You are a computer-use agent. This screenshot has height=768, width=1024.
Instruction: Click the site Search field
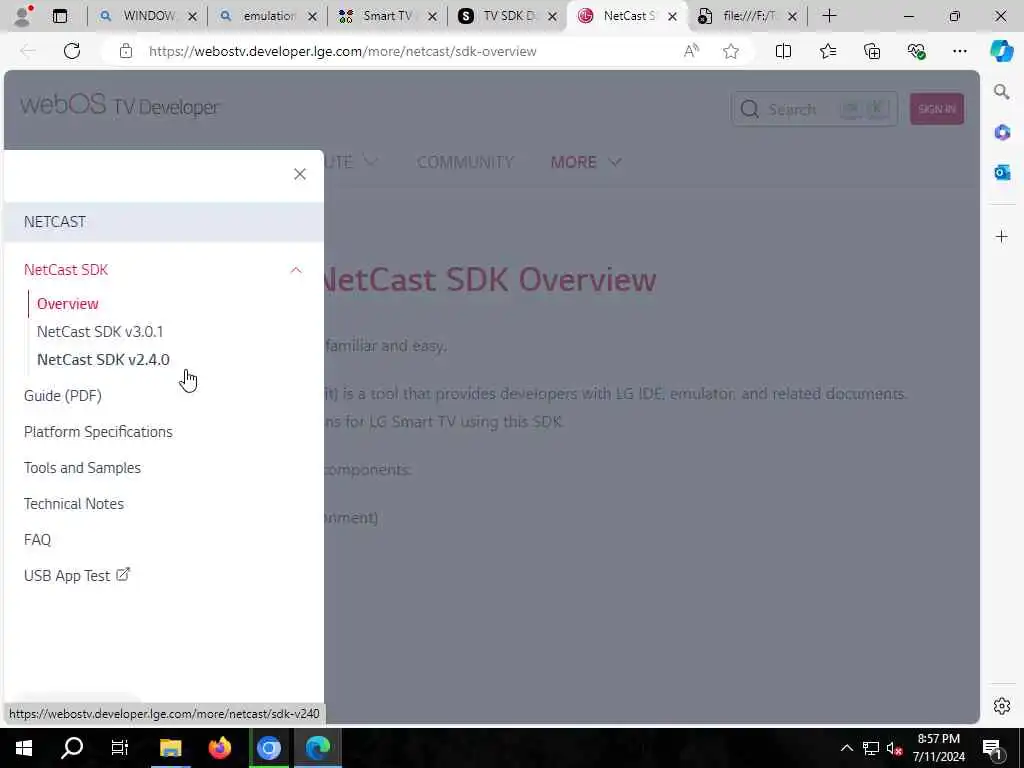814,109
